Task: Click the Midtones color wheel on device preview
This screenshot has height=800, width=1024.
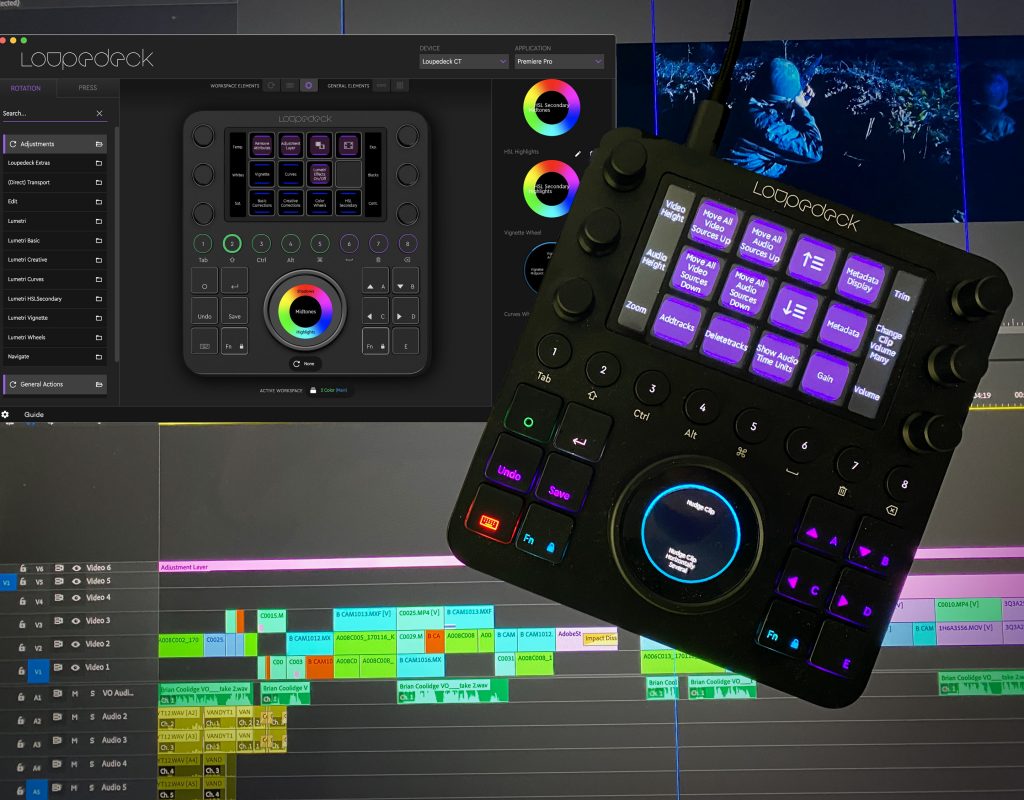Action: pyautogui.click(x=306, y=312)
